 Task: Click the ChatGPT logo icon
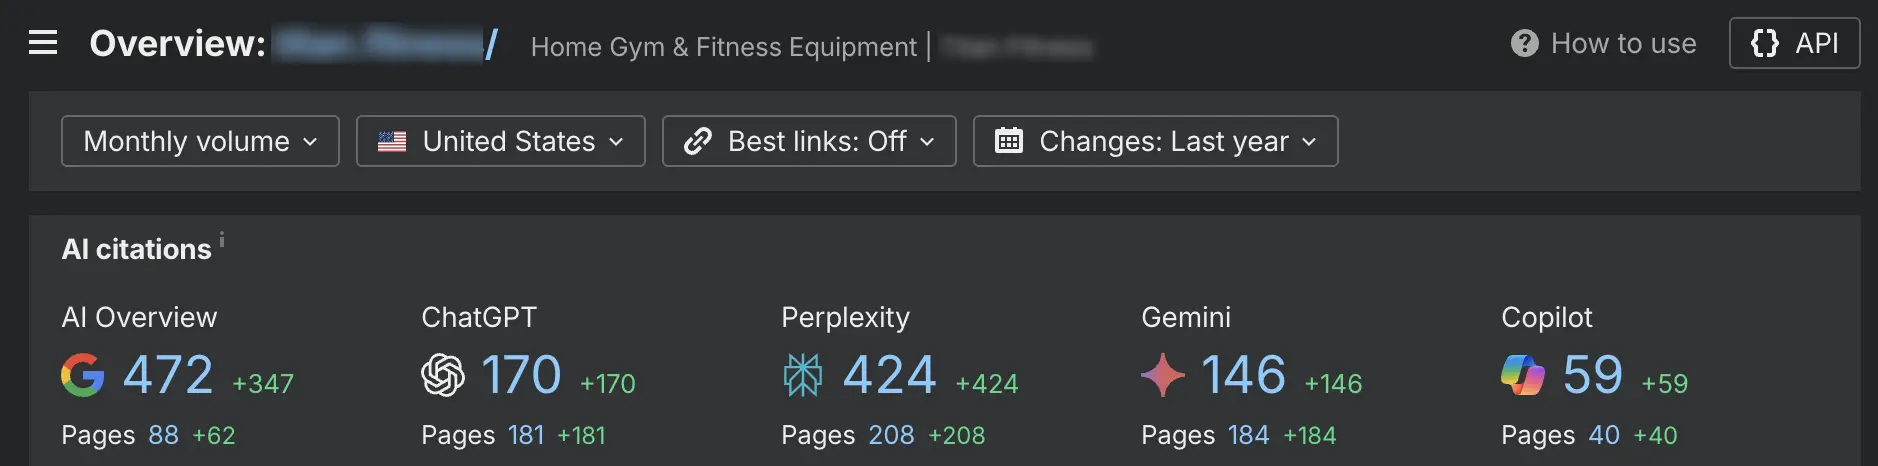click(x=443, y=375)
